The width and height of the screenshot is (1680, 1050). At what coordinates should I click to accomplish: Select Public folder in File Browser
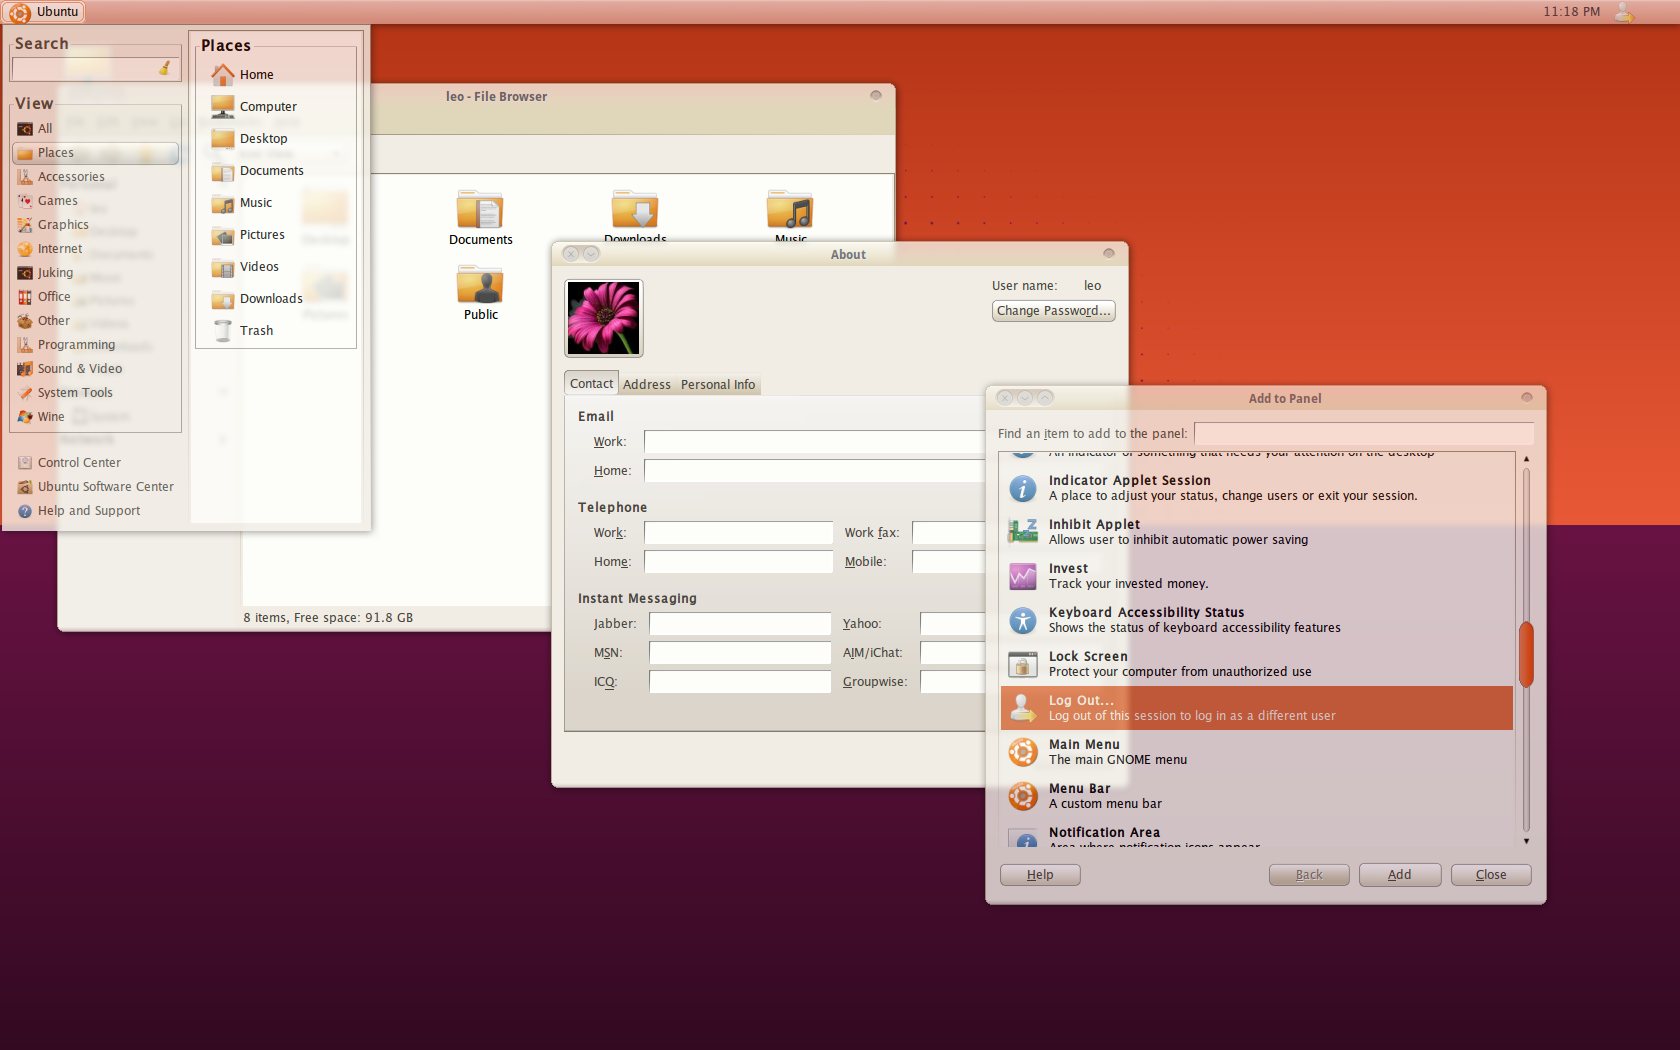point(480,292)
